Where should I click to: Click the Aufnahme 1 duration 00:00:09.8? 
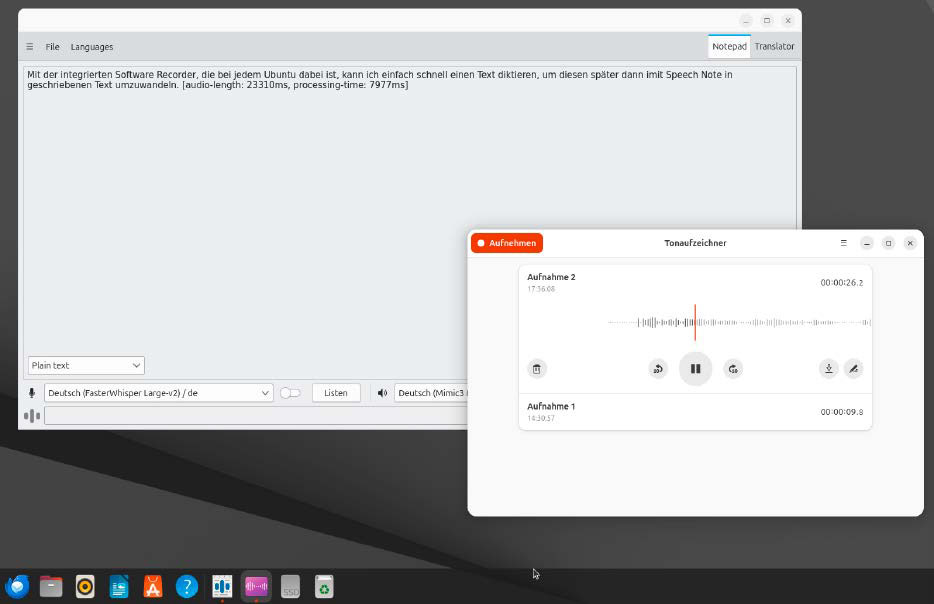click(x=842, y=412)
